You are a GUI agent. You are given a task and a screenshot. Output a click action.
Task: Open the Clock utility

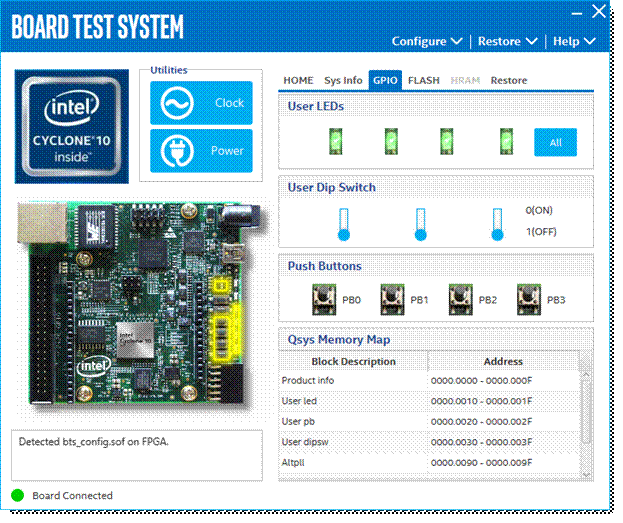click(201, 103)
